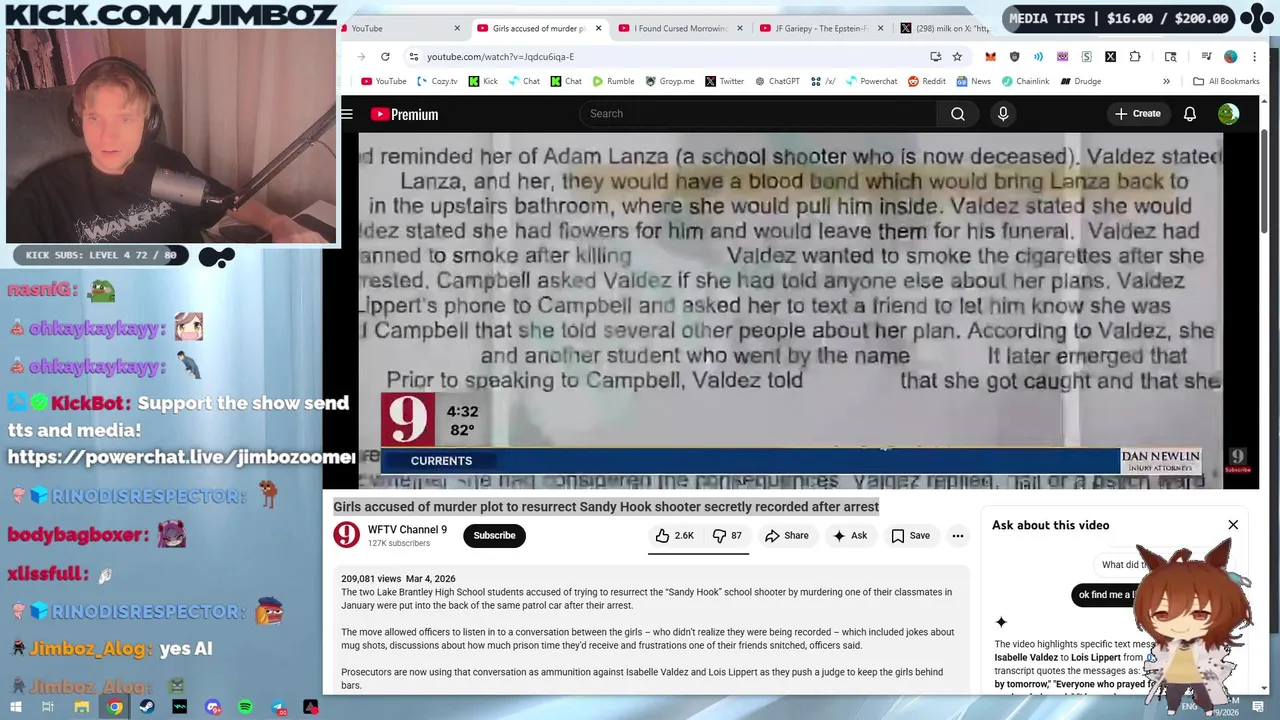Click the address bar URL
This screenshot has height=720, width=1280.
(x=500, y=57)
